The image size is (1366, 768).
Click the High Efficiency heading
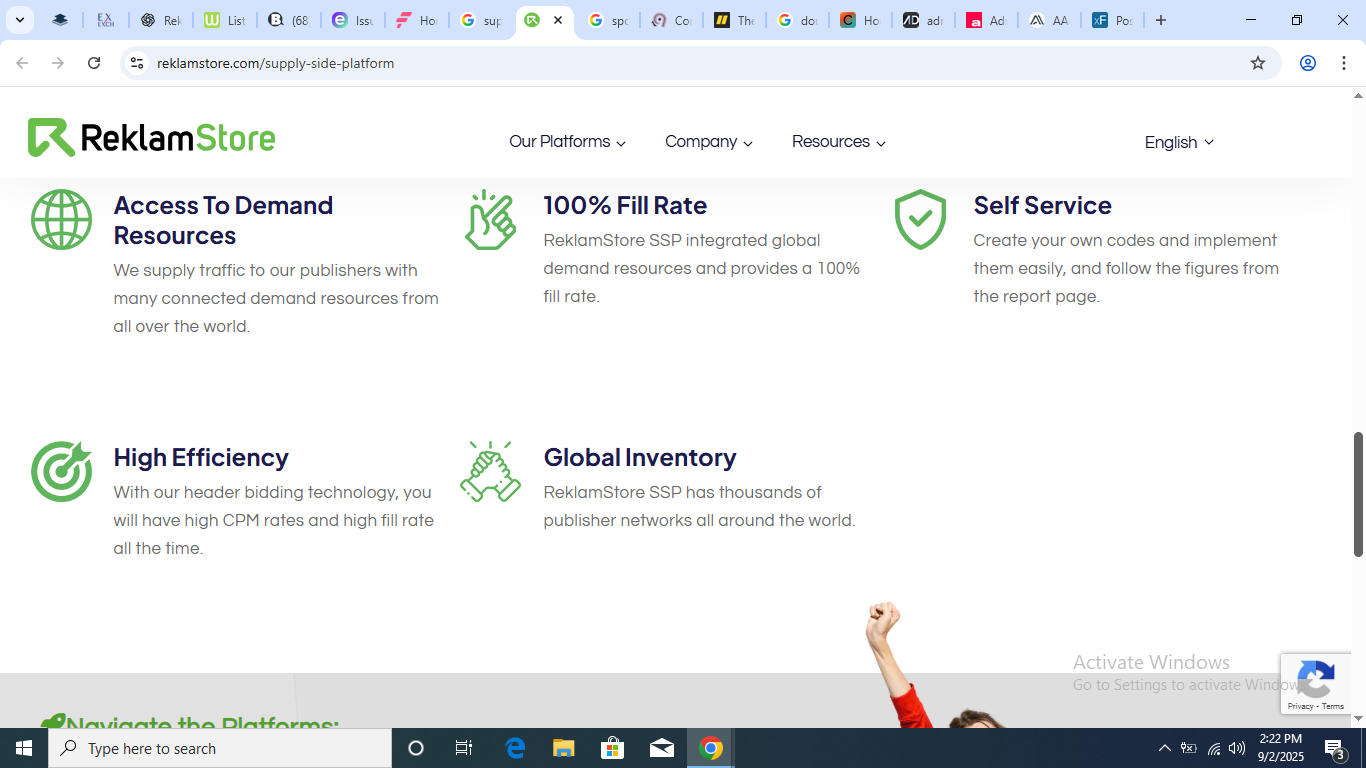pyautogui.click(x=201, y=457)
